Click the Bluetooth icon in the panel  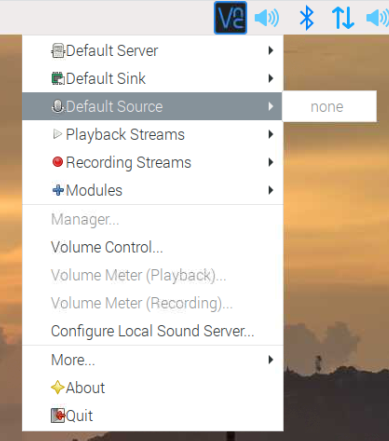tap(306, 18)
